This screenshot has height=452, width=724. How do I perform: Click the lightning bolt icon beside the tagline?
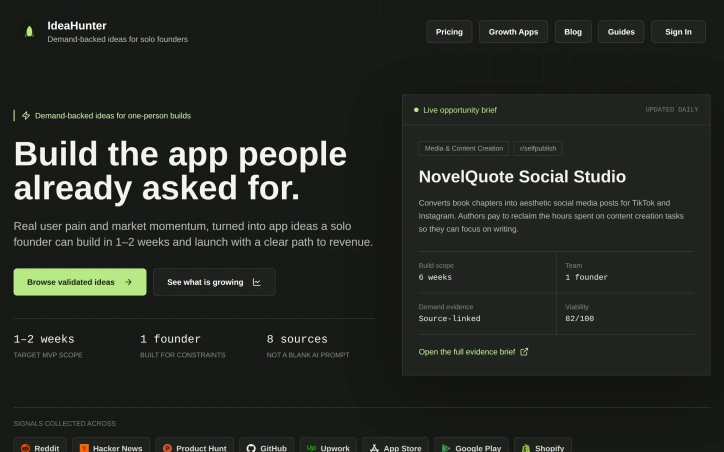26,115
